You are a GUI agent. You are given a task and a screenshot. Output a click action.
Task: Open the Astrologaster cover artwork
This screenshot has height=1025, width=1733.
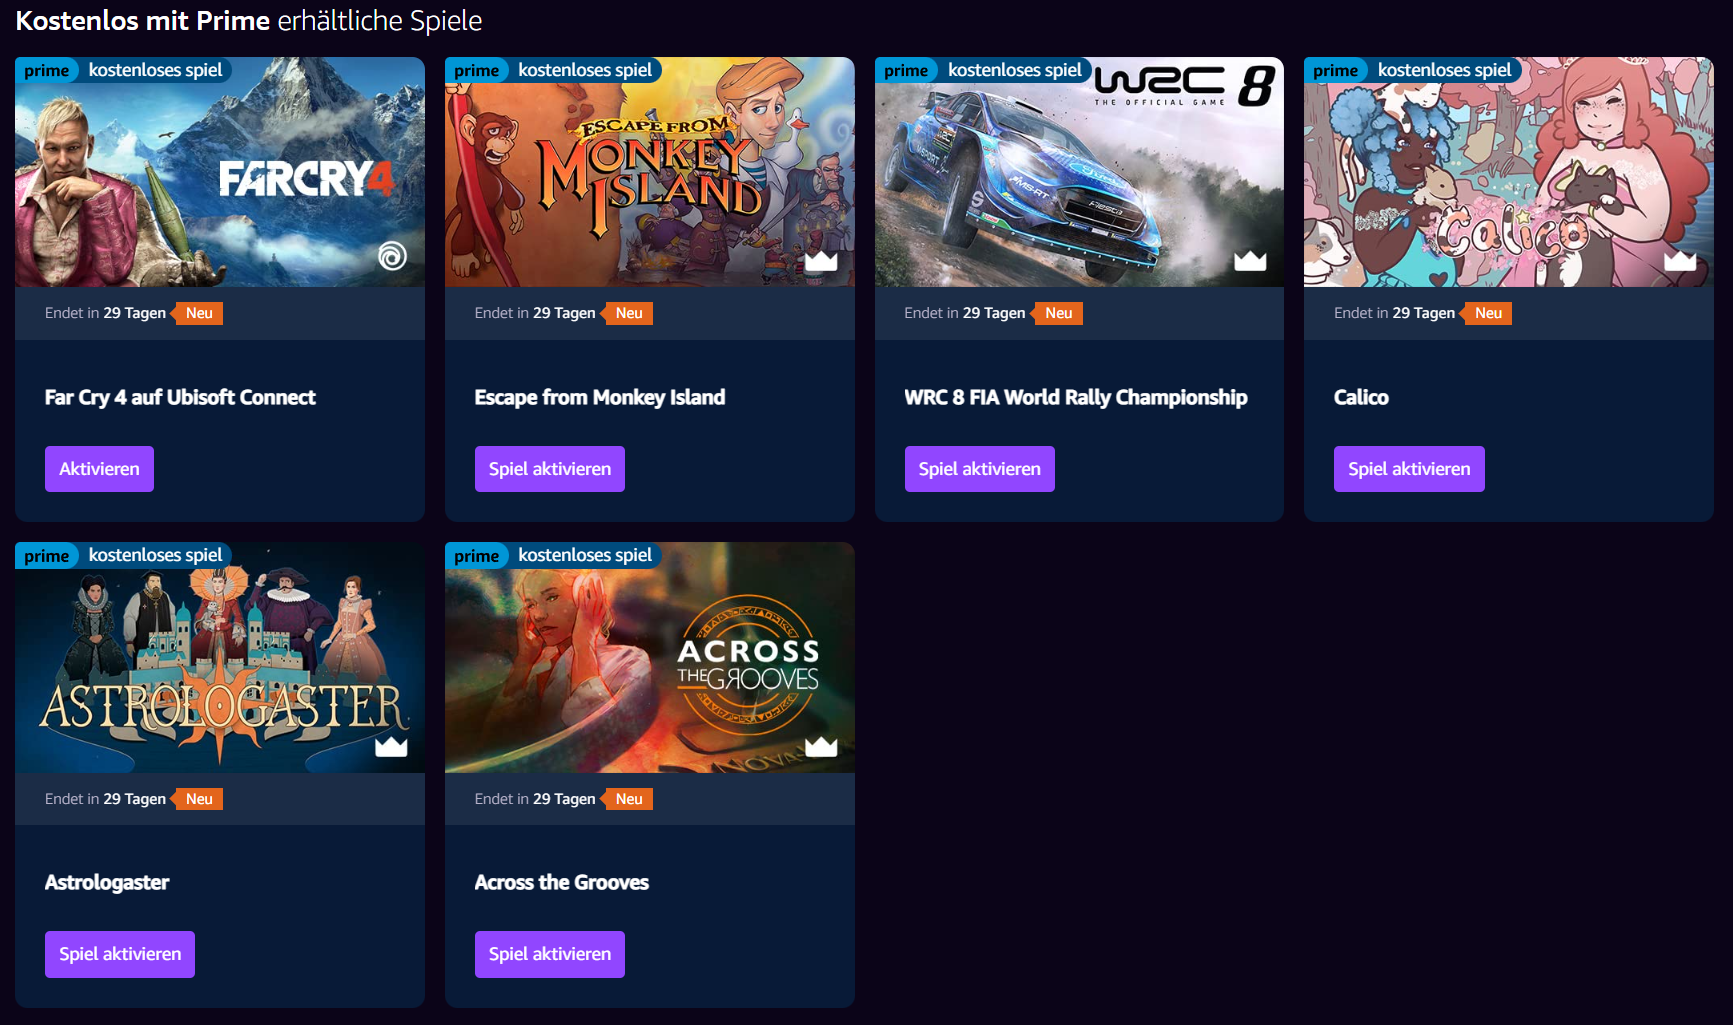220,657
